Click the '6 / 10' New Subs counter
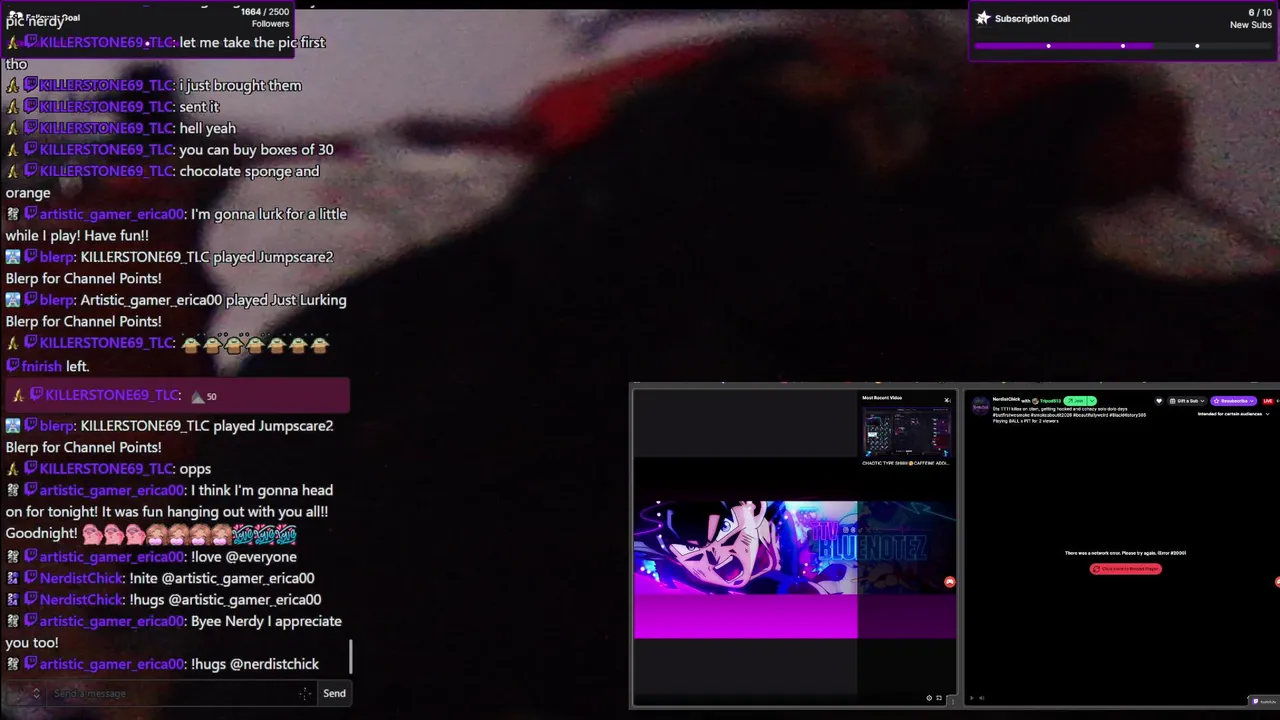 (1259, 12)
